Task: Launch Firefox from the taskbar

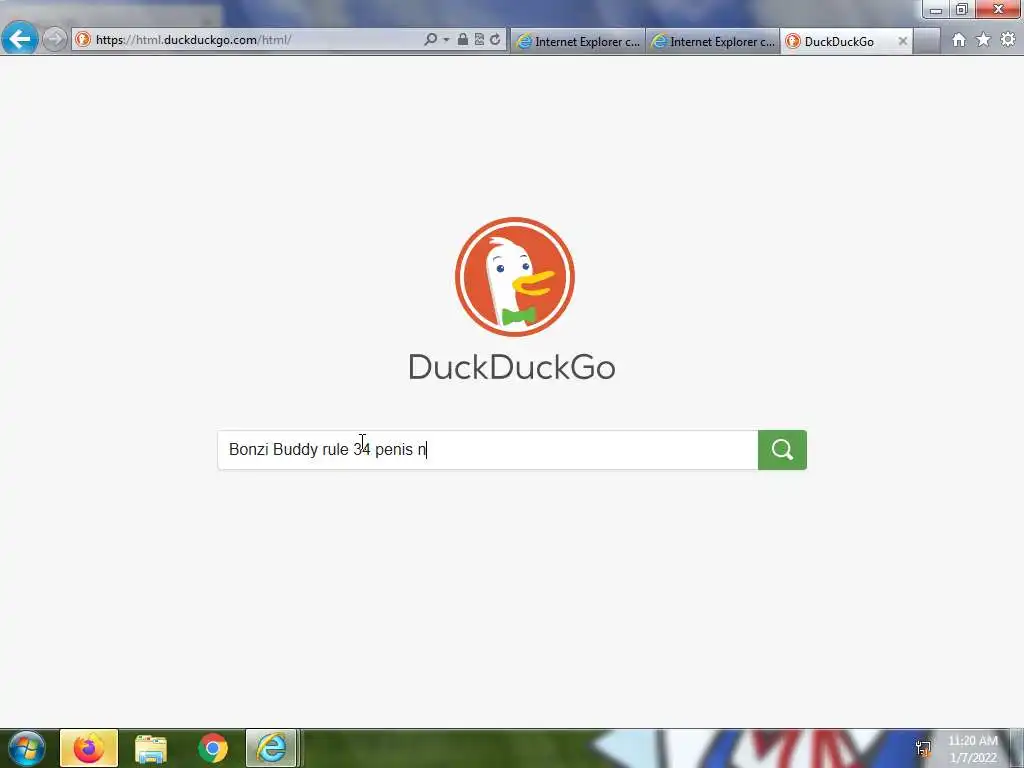Action: (89, 748)
